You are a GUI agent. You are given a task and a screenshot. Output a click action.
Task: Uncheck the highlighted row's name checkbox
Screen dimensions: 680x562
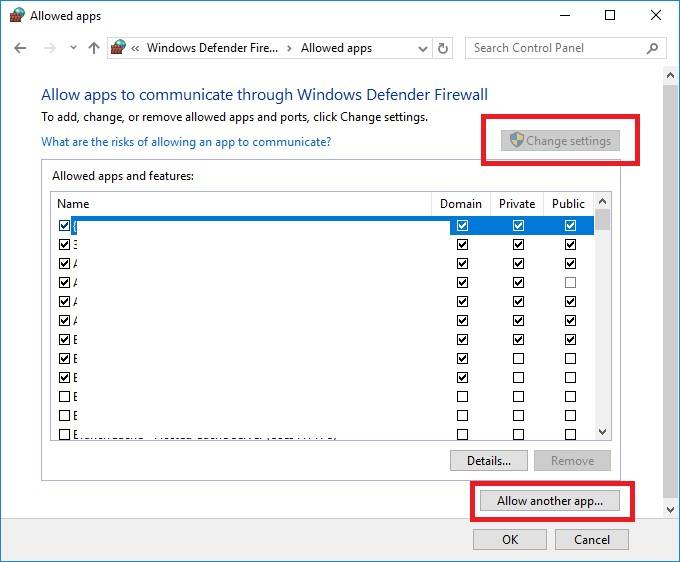[x=64, y=225]
